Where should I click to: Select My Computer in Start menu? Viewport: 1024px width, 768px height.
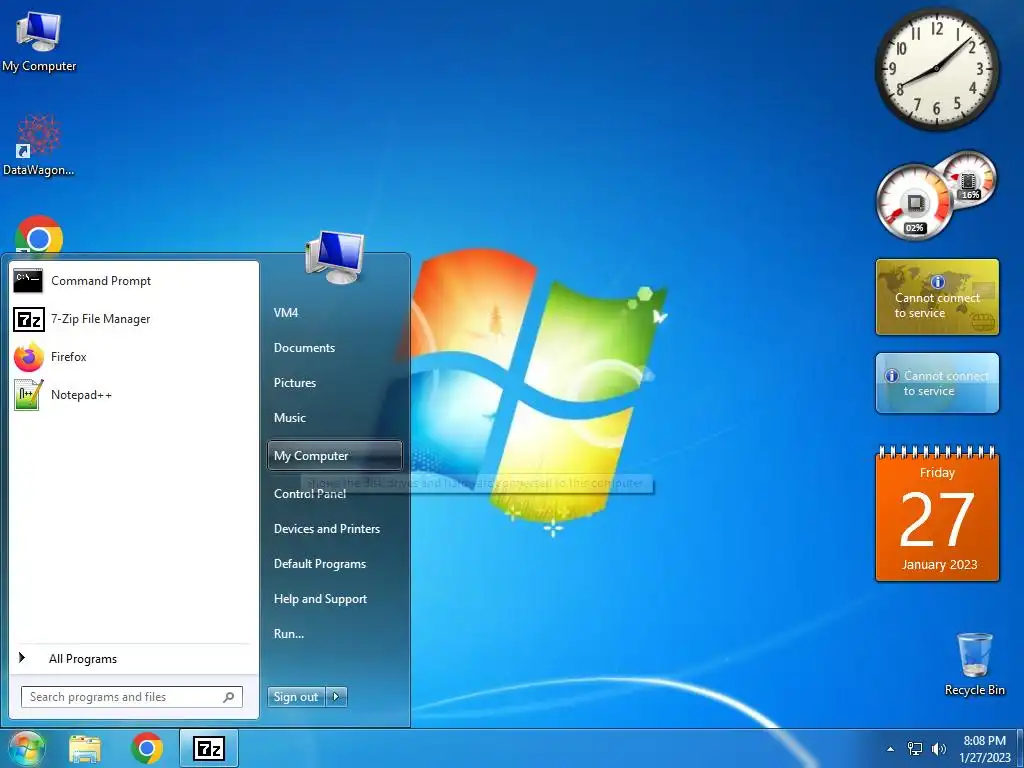[334, 456]
